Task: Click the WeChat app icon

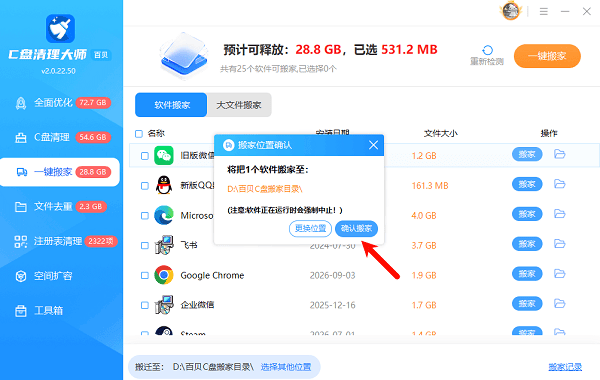Action: click(164, 155)
